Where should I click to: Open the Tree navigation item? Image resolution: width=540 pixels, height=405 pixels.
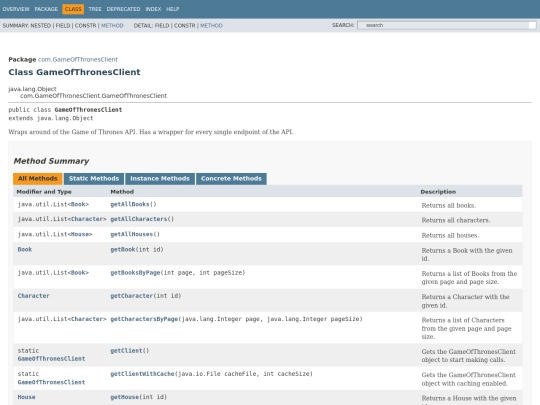95,9
